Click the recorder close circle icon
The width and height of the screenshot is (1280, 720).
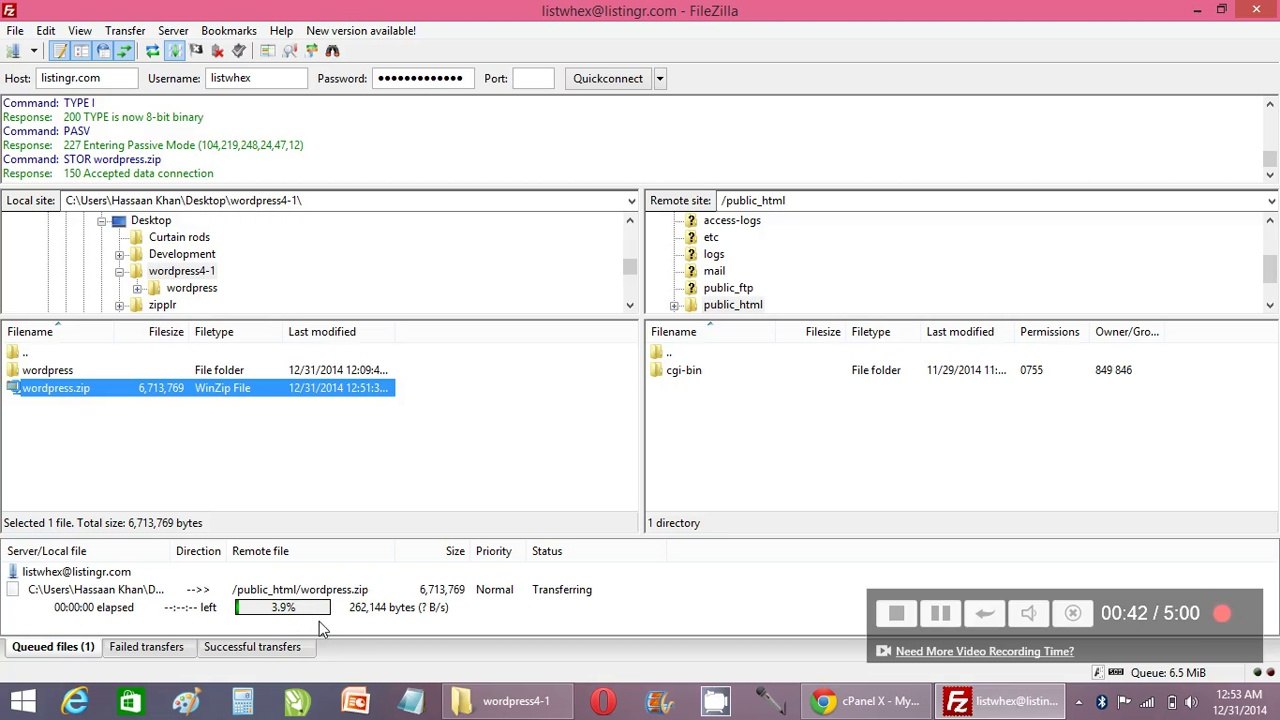(1072, 613)
